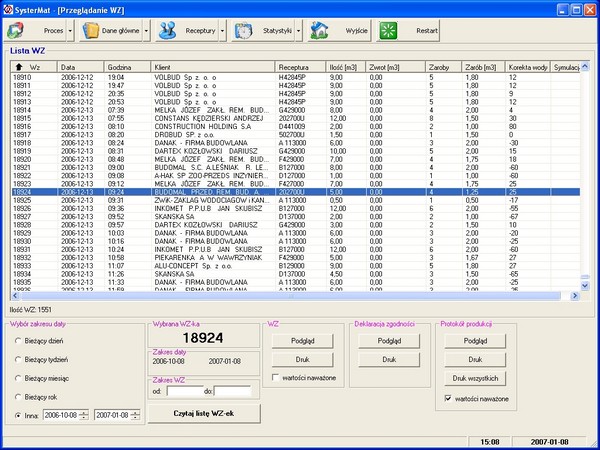Click Podgląd in the WZ group
This screenshot has height=450, width=600.
coord(303,341)
